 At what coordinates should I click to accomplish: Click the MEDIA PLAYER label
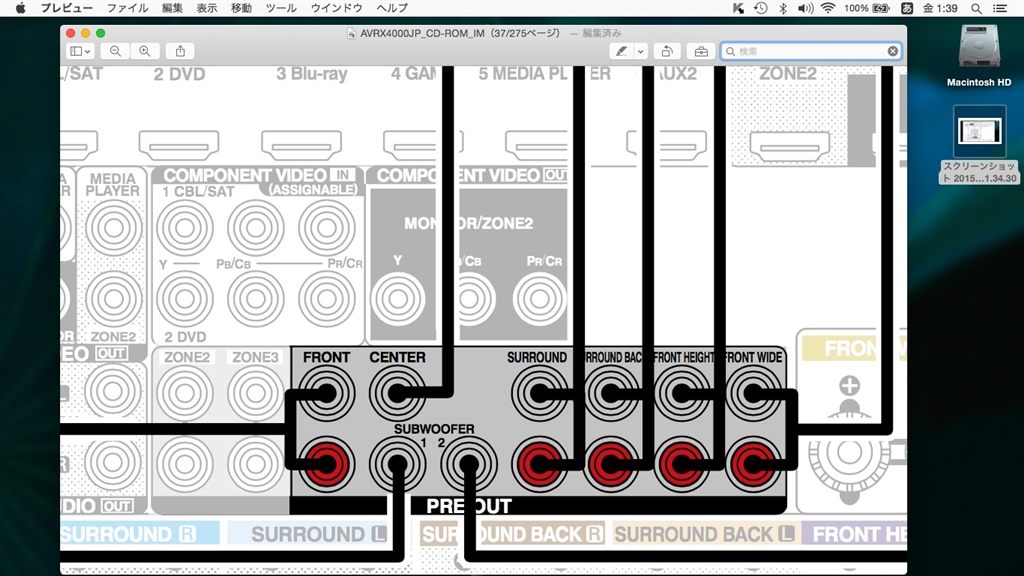coord(113,185)
